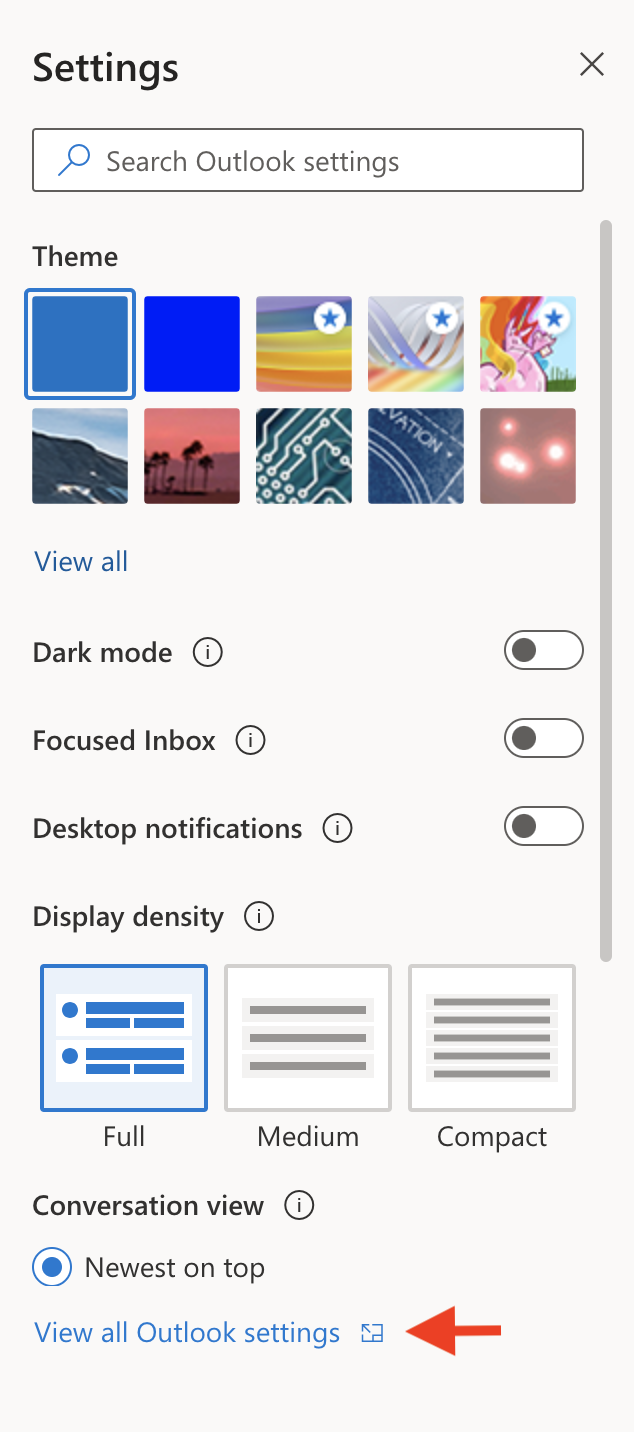Select the light blue theme swatch

pyautogui.click(x=80, y=344)
